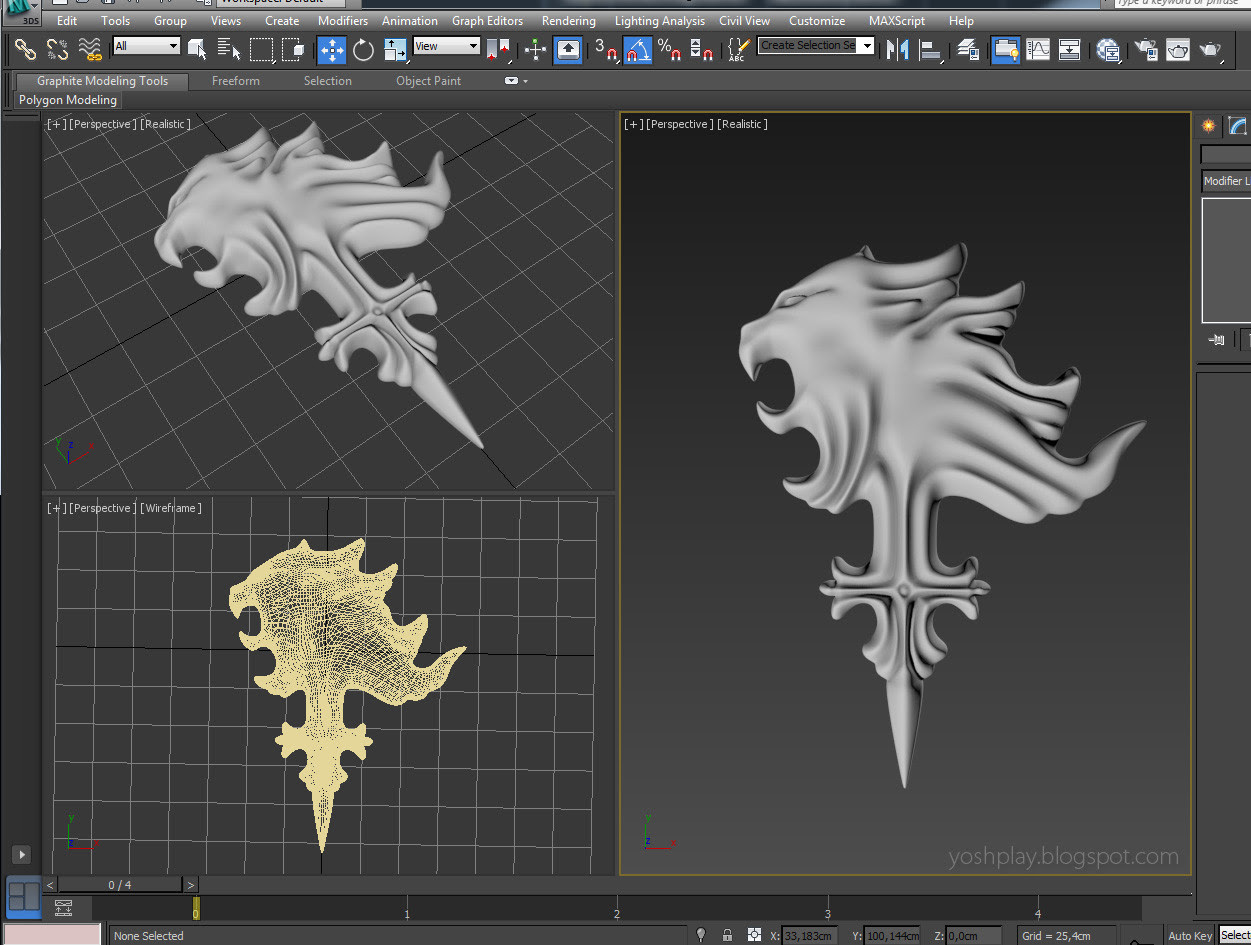
Task: Open the Modifiers menu
Action: (342, 21)
